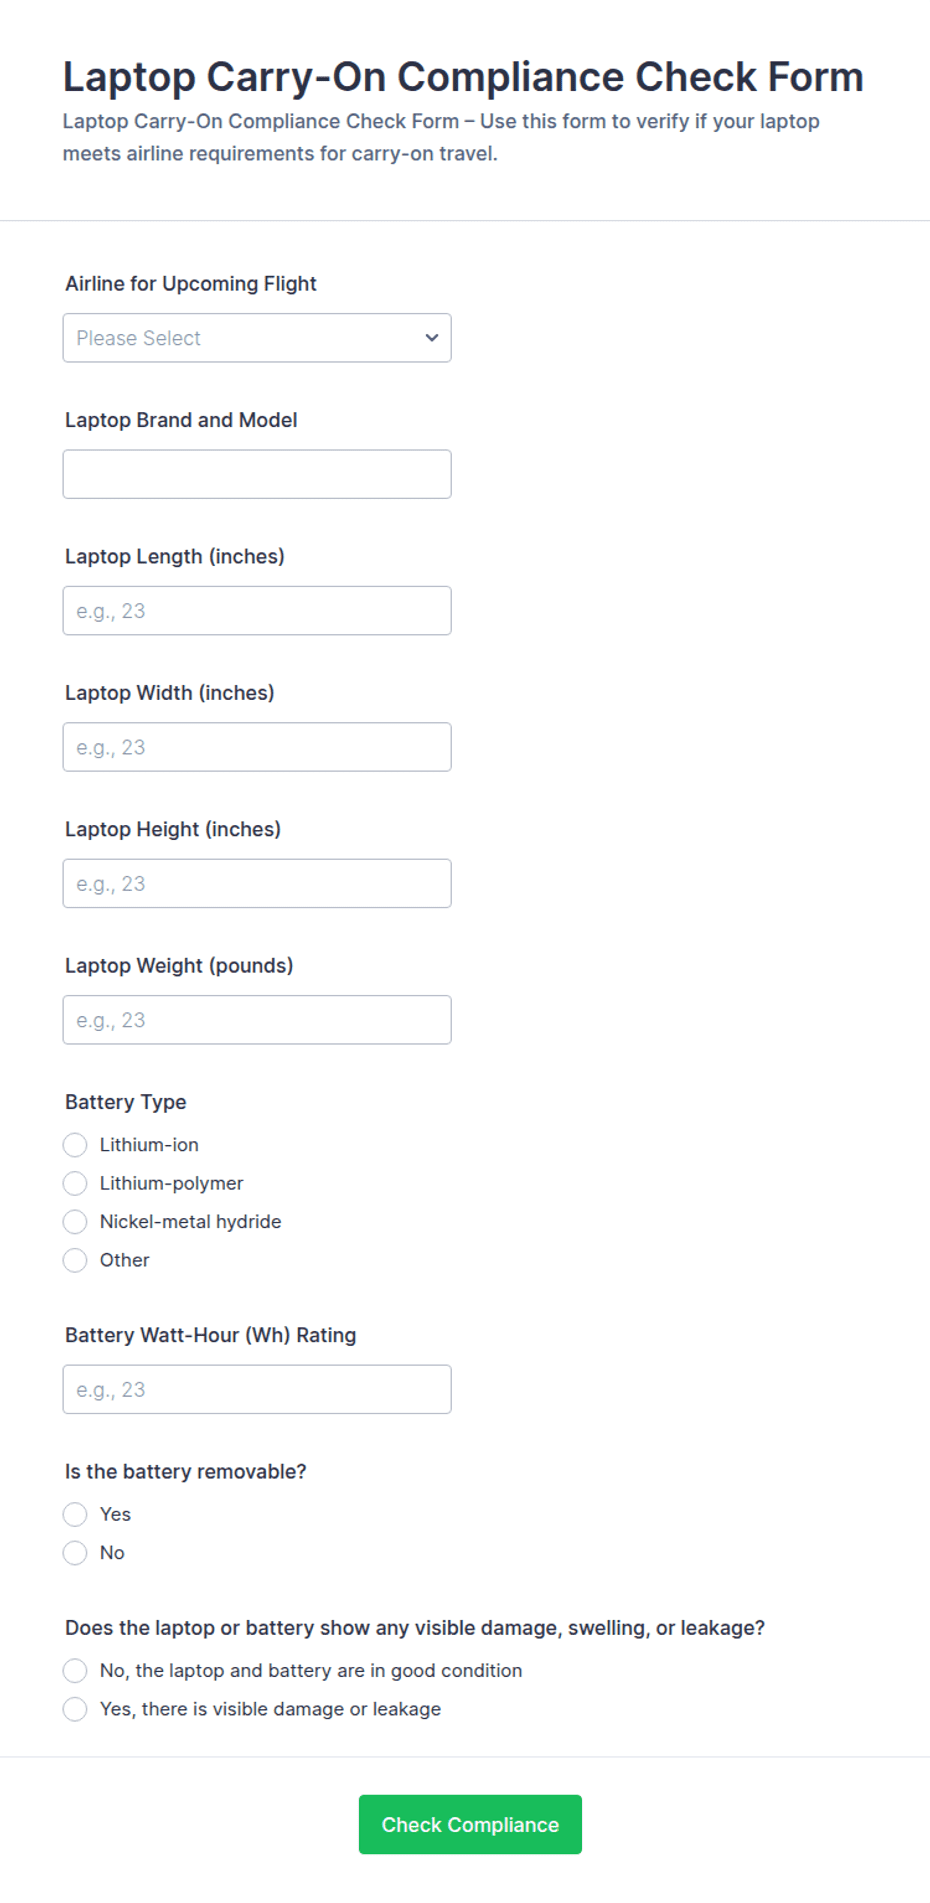The height and width of the screenshot is (1903, 930).
Task: Select Yes, visible damage or leakage
Action: 75,1710
